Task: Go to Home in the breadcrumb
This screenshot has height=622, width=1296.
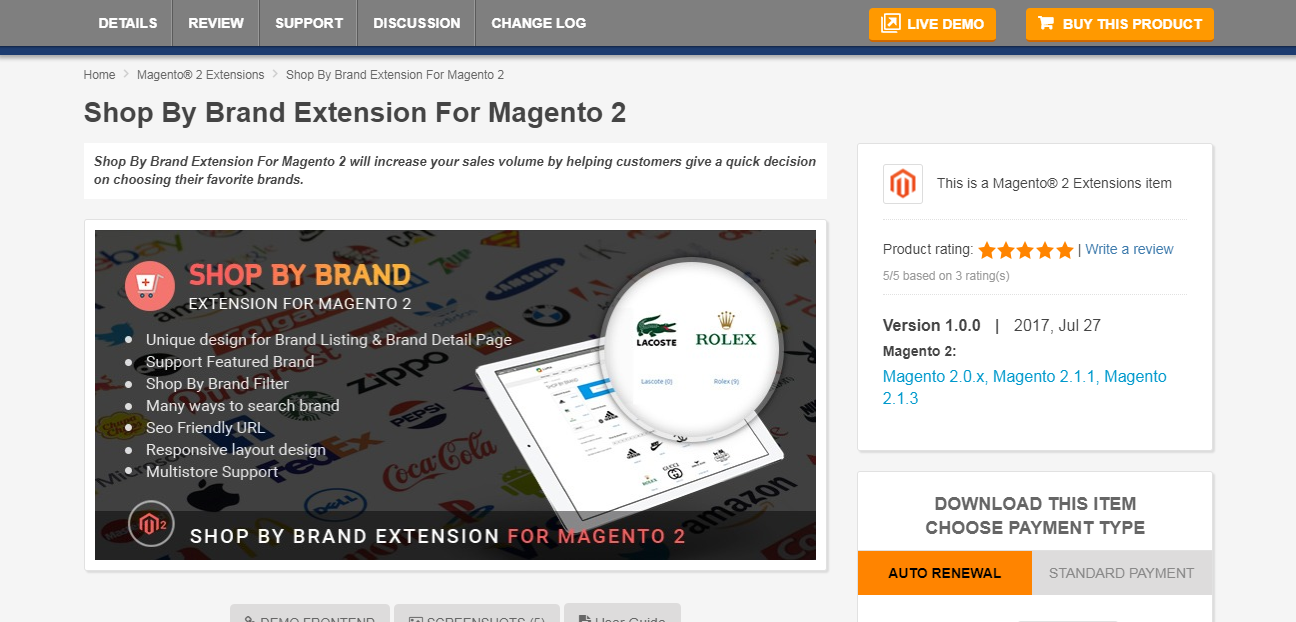Action: pos(100,75)
